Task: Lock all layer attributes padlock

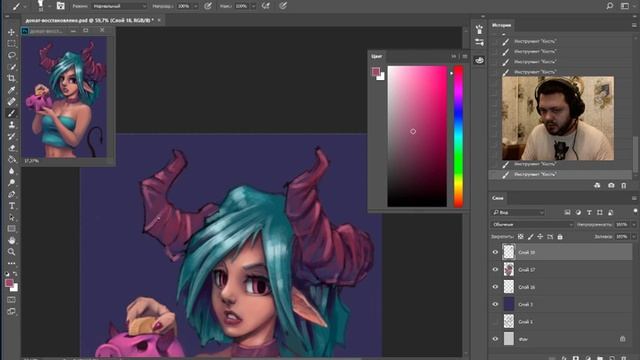Action: 560,237
